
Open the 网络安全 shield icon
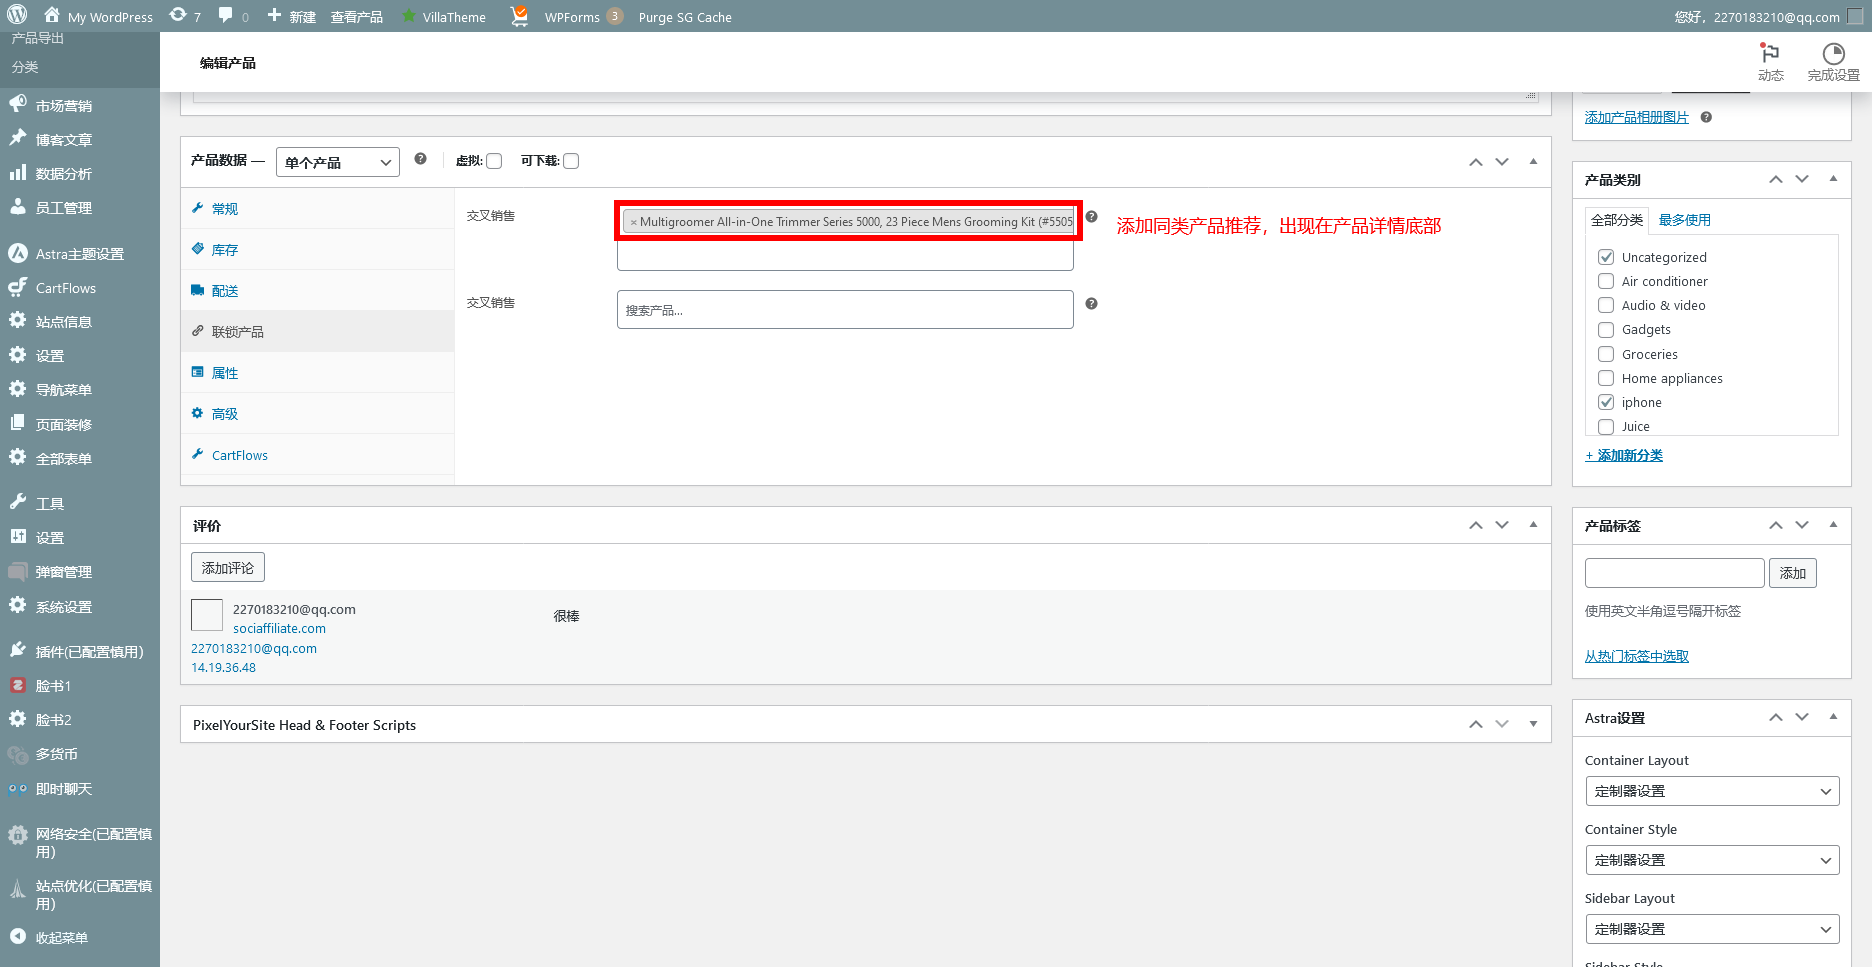pos(18,834)
